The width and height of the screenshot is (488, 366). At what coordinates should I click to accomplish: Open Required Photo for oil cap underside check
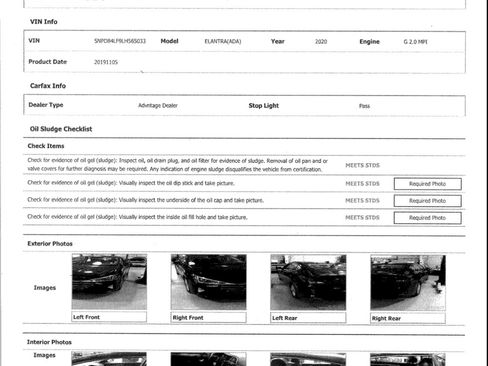click(x=428, y=201)
